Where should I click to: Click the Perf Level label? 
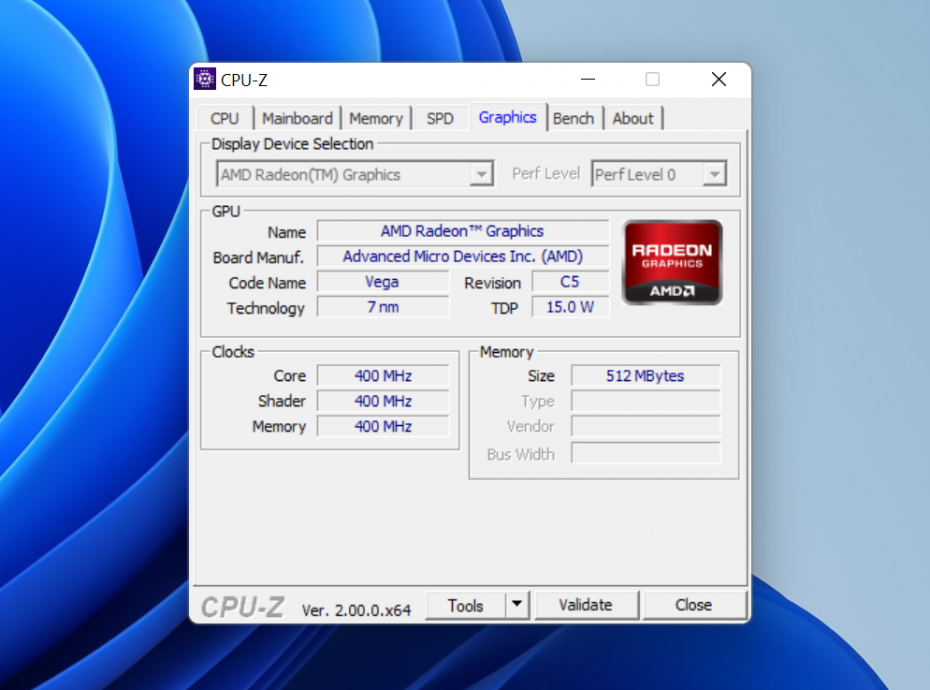coord(546,173)
